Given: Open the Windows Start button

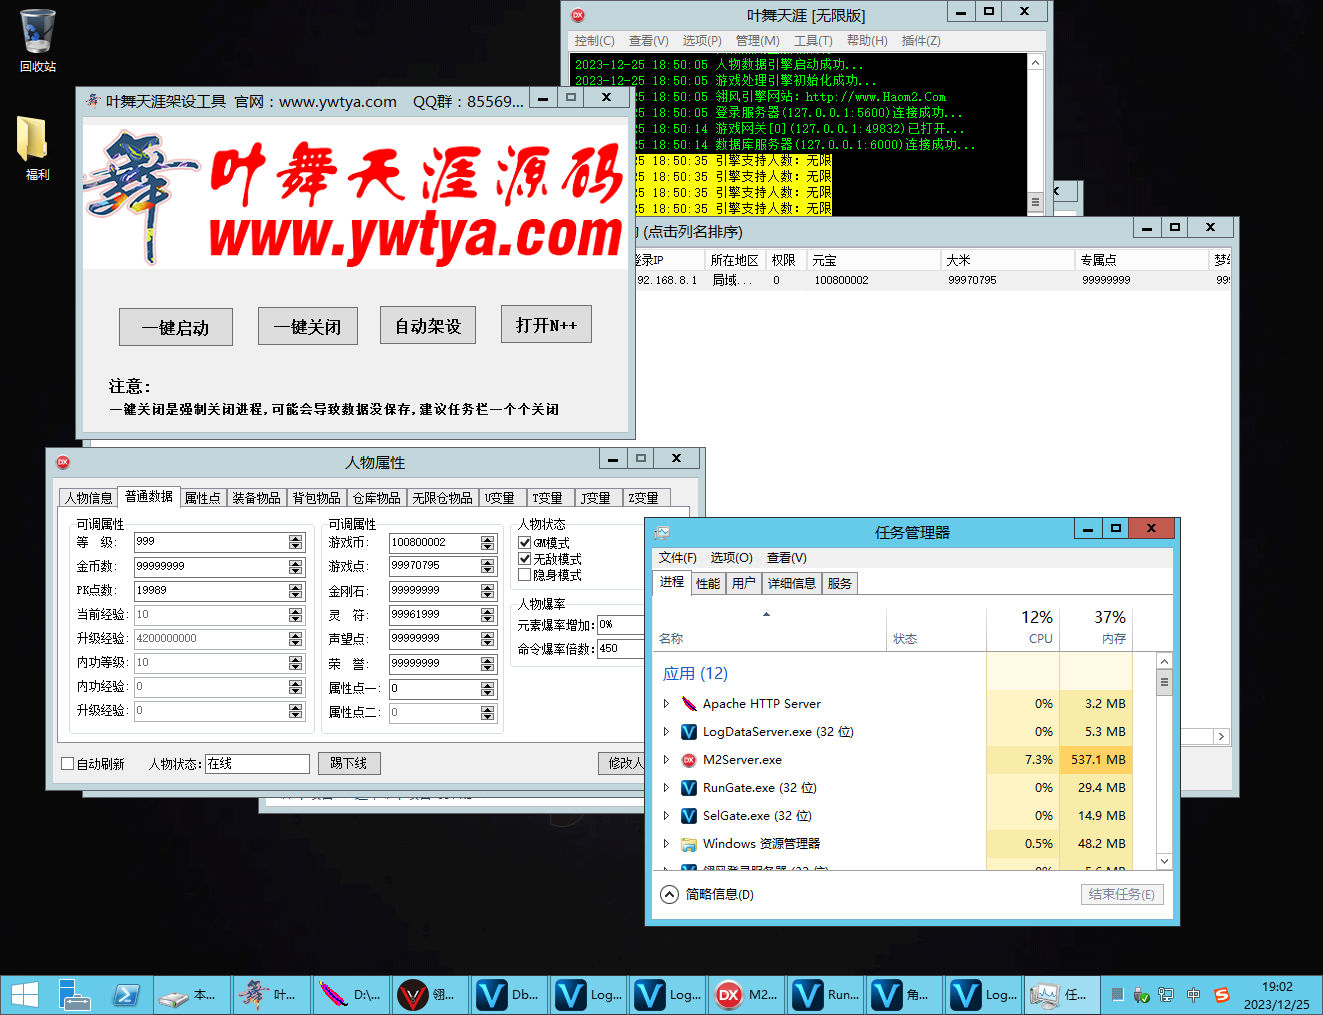Looking at the screenshot, I should pyautogui.click(x=24, y=995).
